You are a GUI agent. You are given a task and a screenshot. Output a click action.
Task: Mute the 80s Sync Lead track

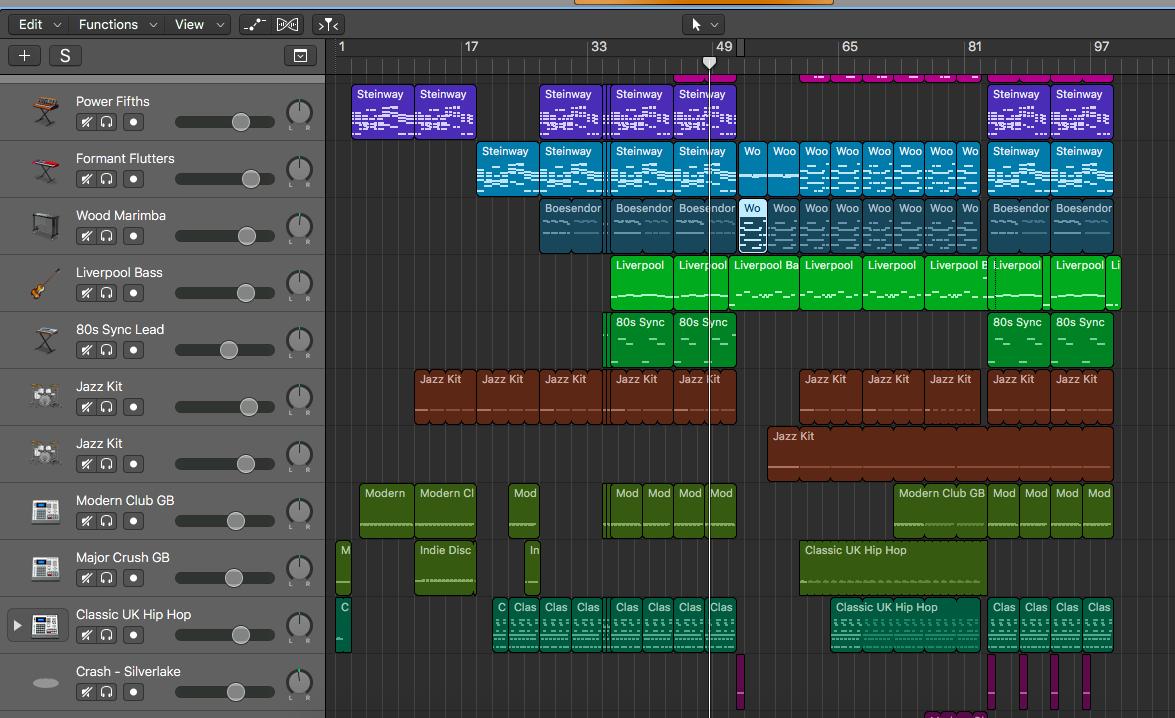point(87,350)
